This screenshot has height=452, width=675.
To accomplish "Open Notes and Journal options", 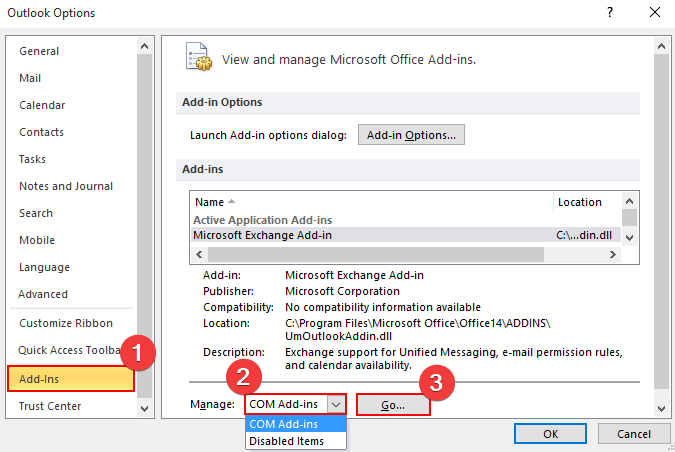I will pyautogui.click(x=66, y=186).
